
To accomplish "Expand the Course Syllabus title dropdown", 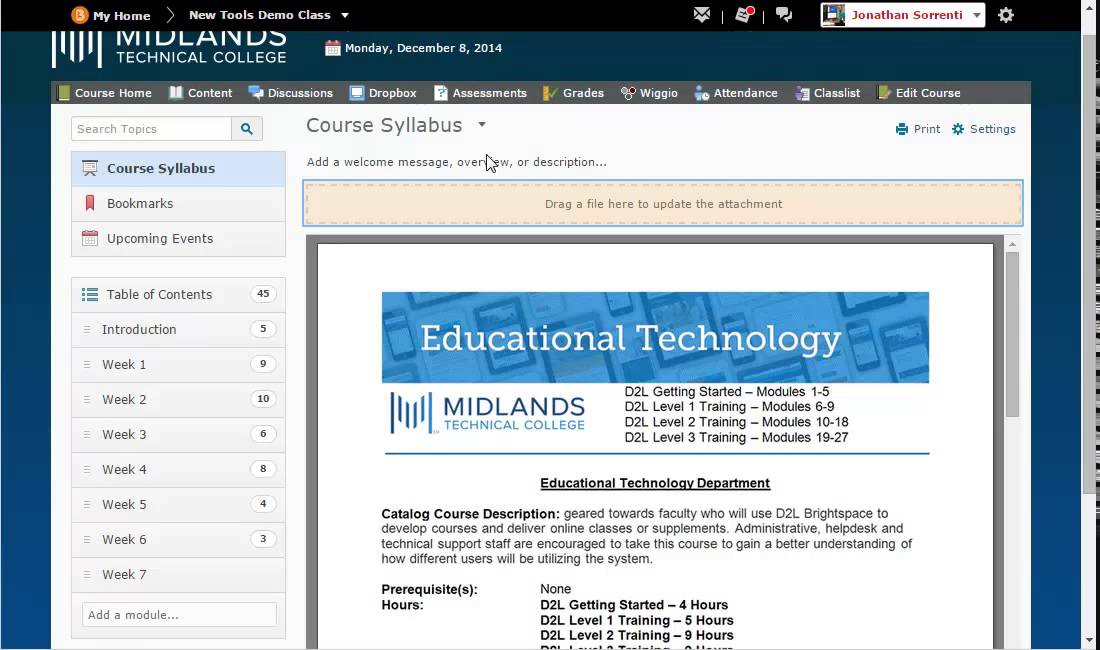I will point(482,125).
